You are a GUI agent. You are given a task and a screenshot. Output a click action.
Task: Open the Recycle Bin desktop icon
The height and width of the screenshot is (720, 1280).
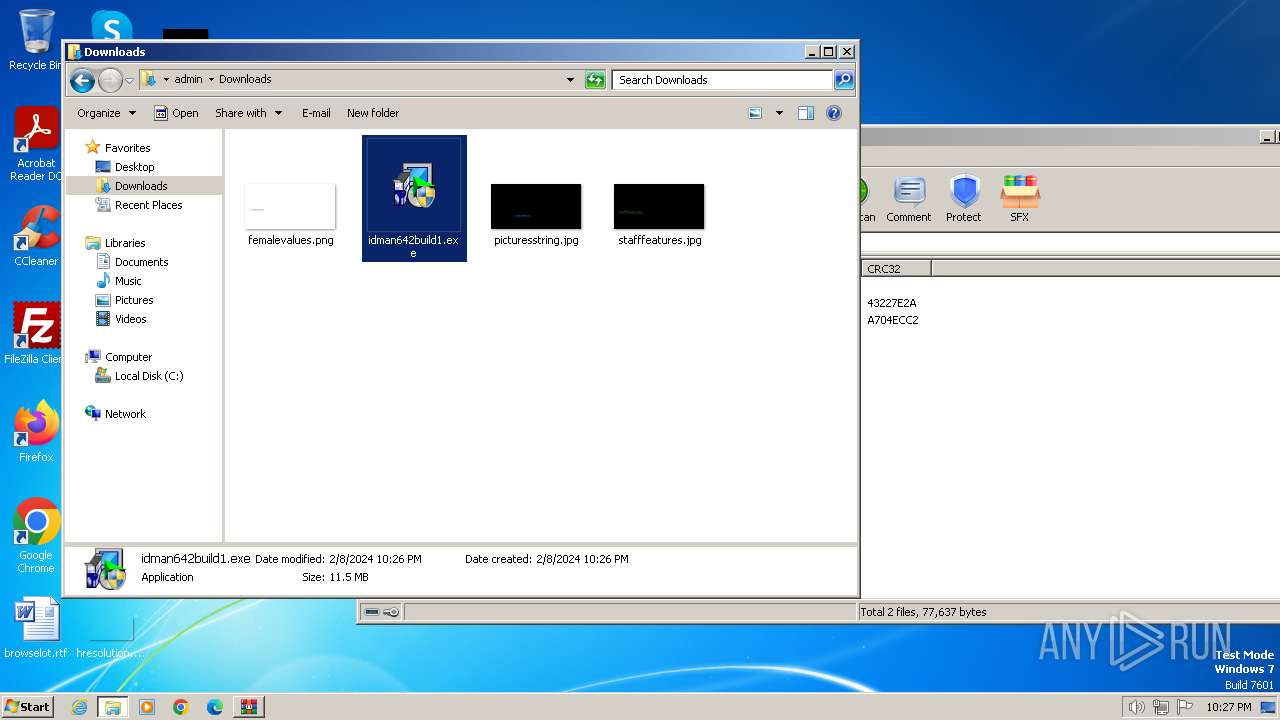[x=36, y=40]
